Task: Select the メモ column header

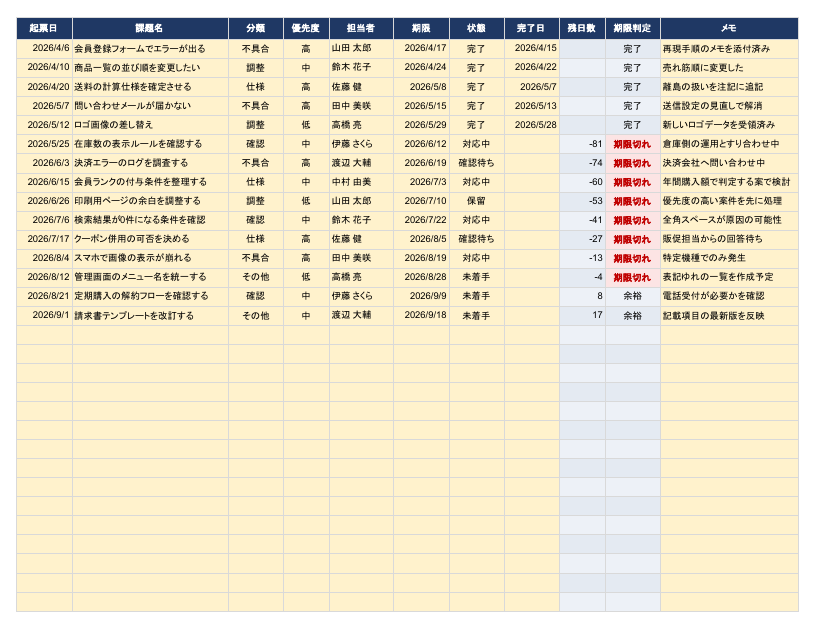Action: (729, 28)
